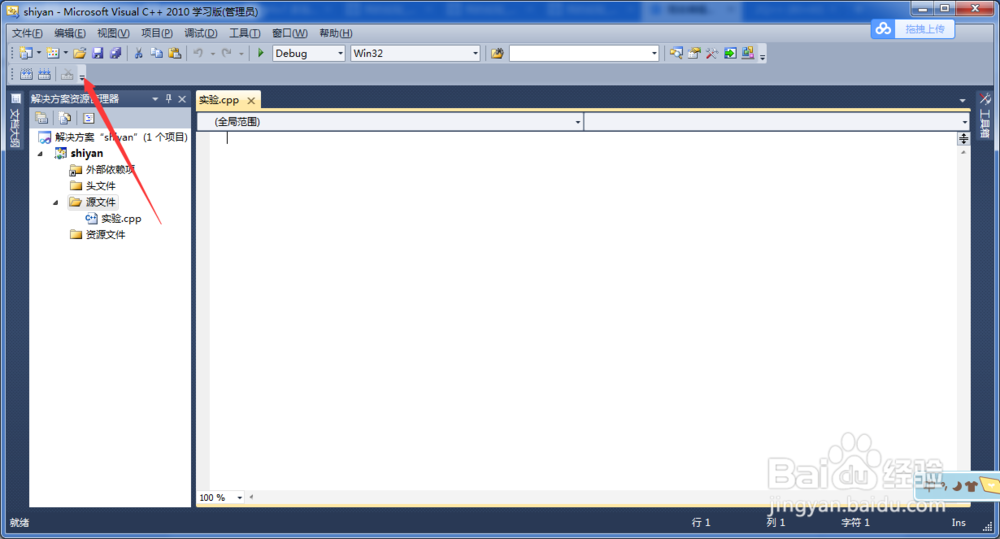Toggle Show All Files in Solution Explorer
This screenshot has width=1000, height=539.
click(64, 118)
